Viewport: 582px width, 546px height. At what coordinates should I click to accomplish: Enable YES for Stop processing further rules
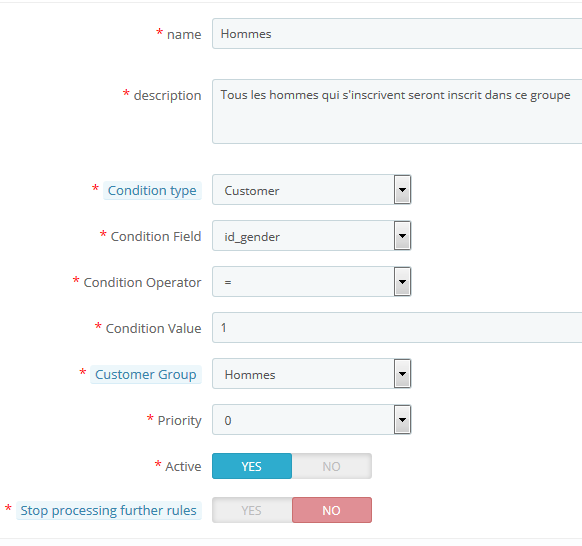[x=252, y=510]
